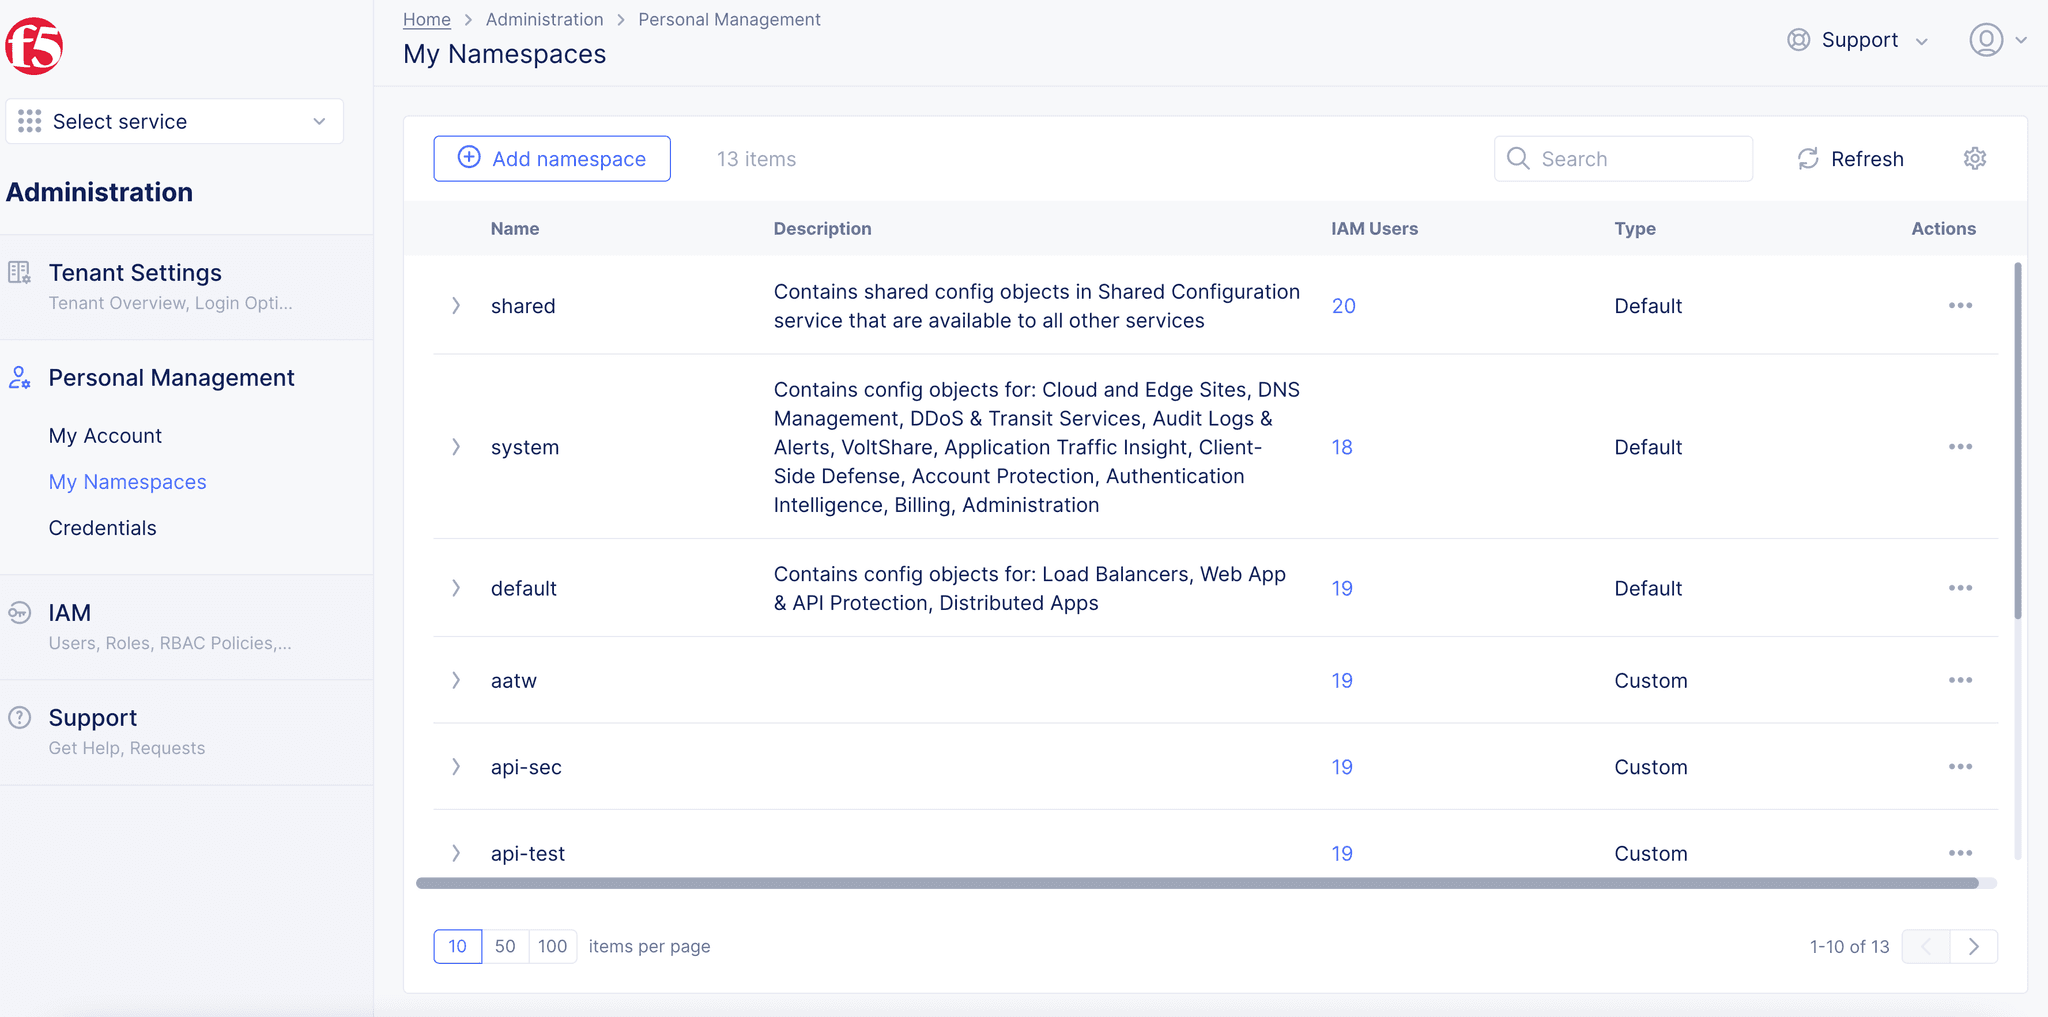Expand the system namespace row
This screenshot has height=1017, width=2048.
(x=456, y=447)
